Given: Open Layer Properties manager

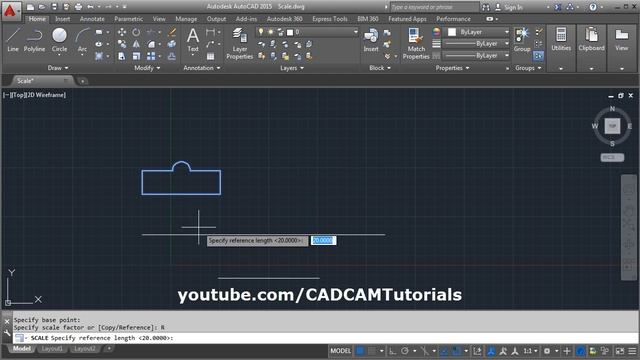Looking at the screenshot, I should click(240, 44).
